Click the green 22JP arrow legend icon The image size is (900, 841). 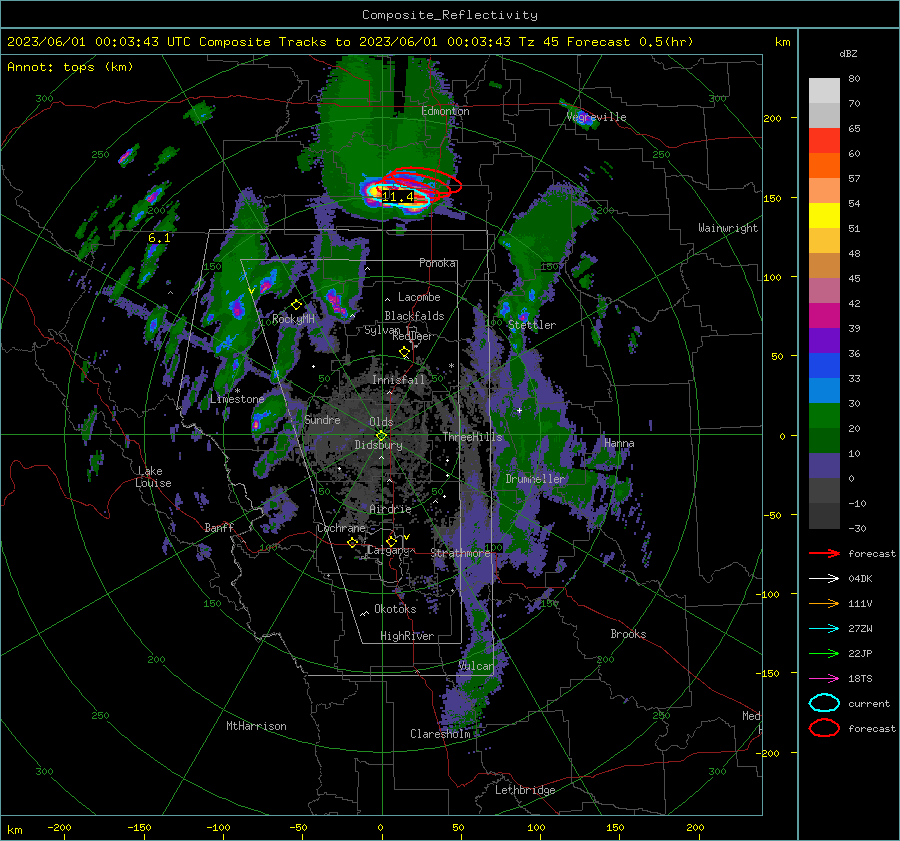pos(824,653)
